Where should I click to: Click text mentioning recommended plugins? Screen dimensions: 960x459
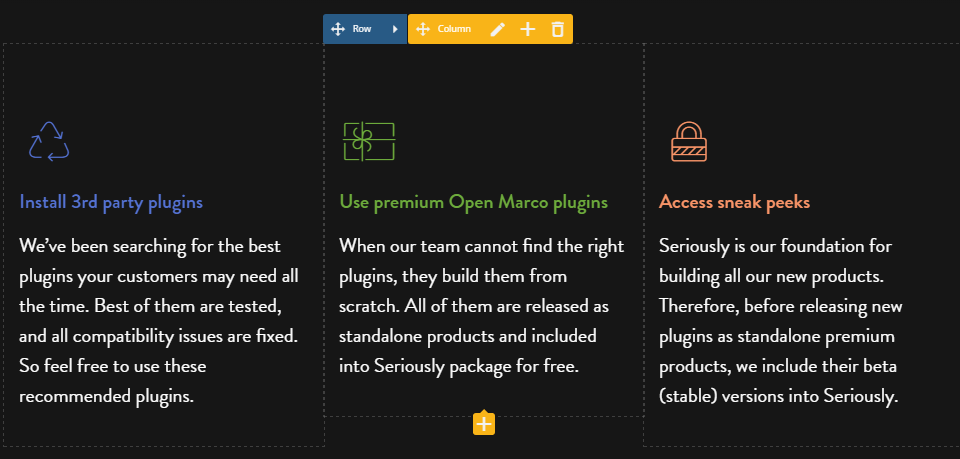point(107,397)
